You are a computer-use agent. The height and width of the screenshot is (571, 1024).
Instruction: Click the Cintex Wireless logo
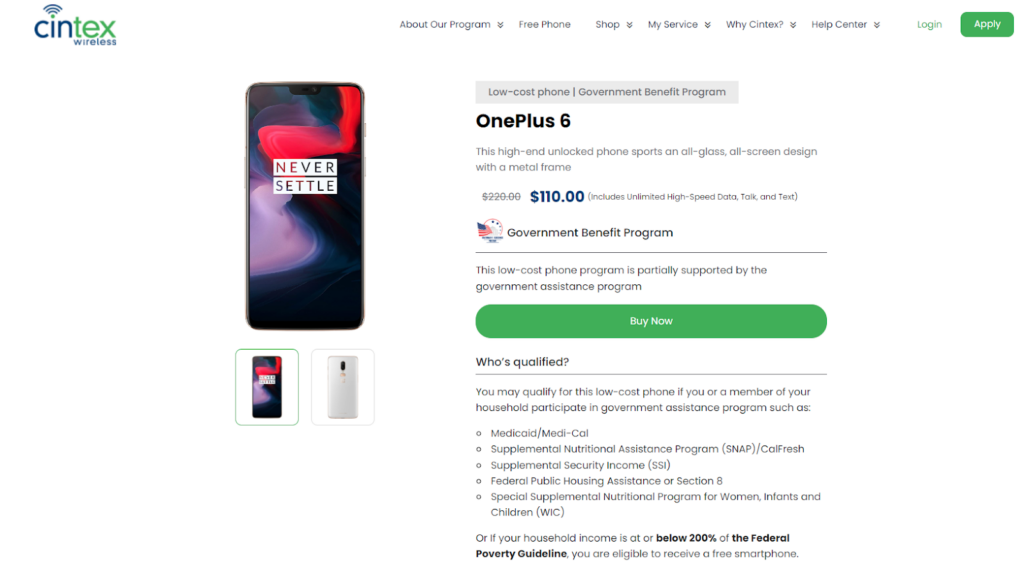click(75, 25)
